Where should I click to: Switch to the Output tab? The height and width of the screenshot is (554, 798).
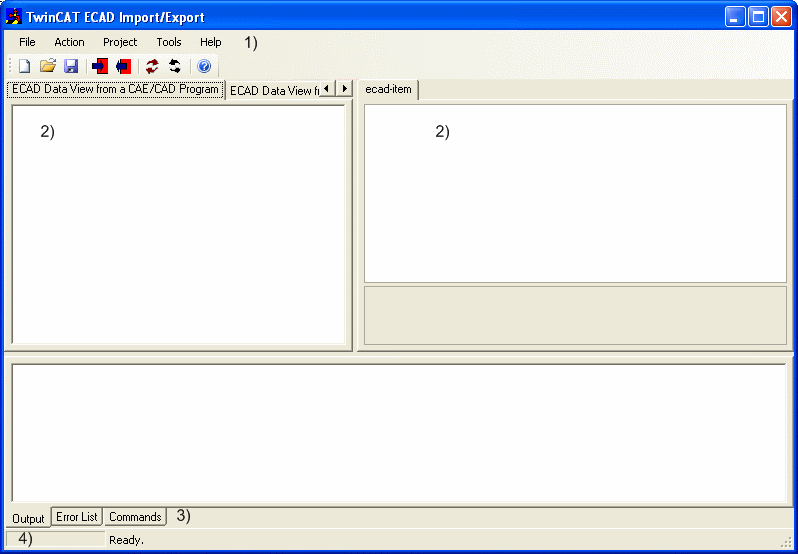[x=28, y=518]
